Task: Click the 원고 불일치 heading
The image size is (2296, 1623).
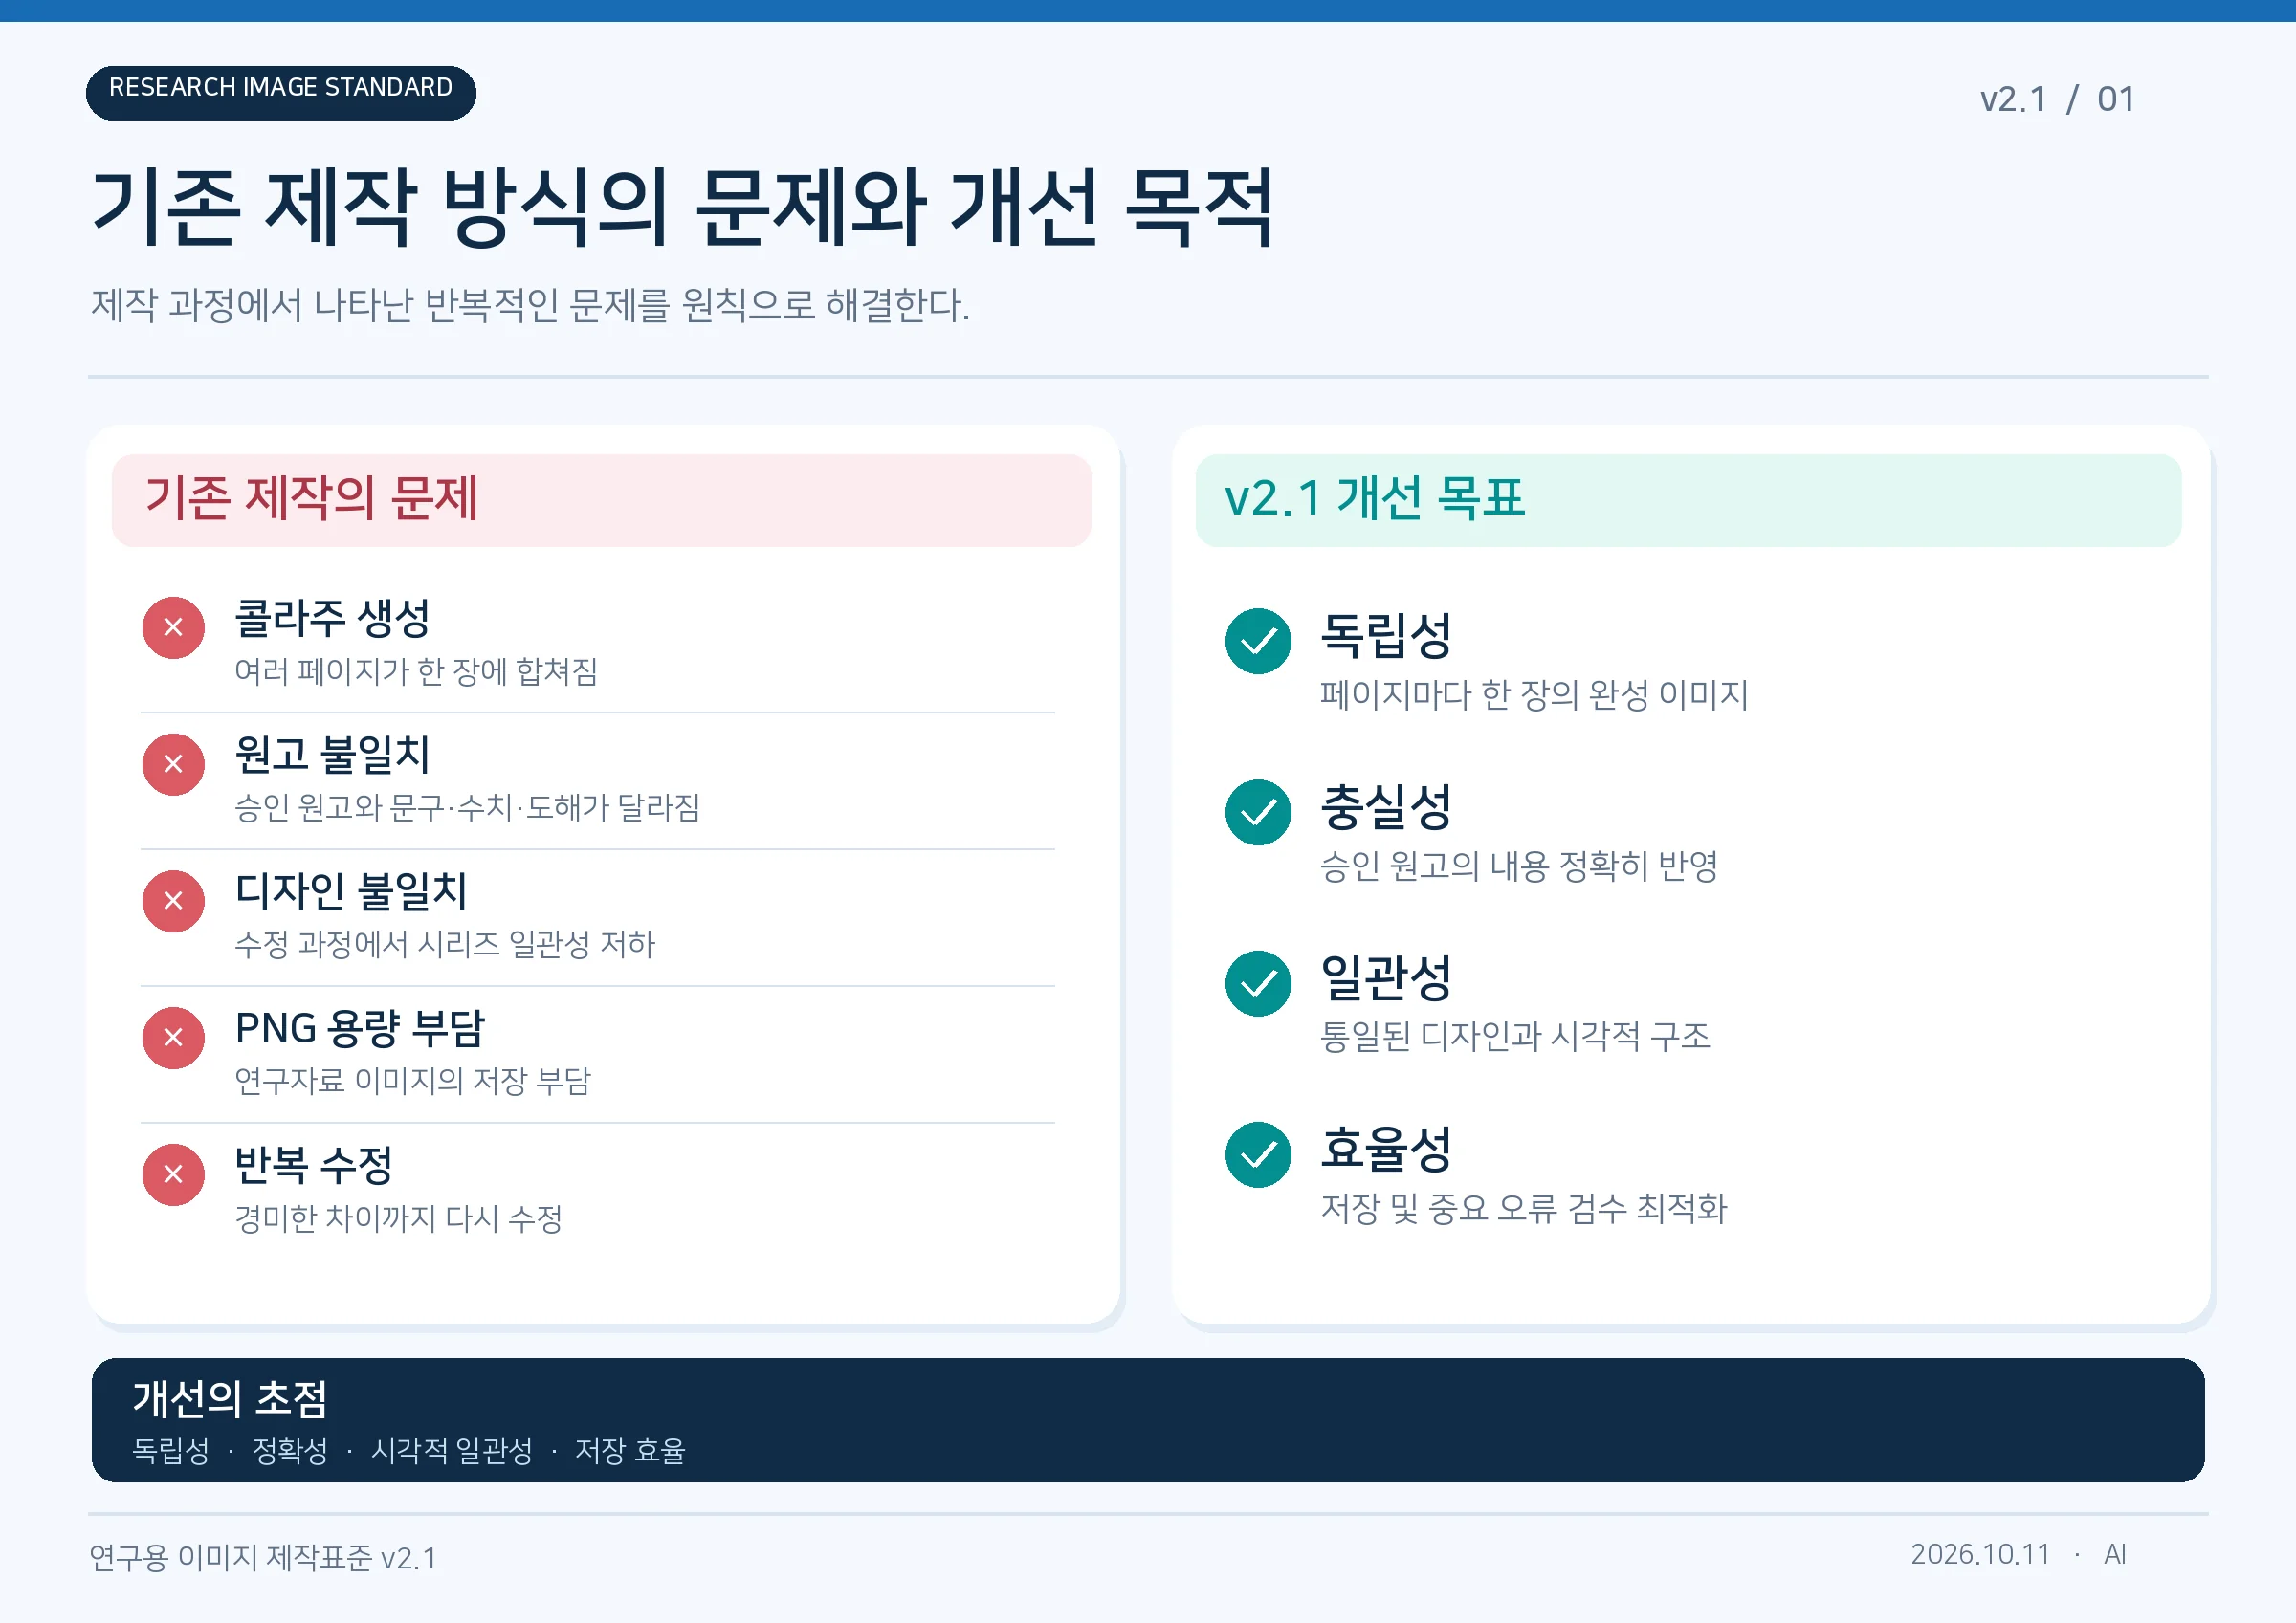Action: [332, 755]
